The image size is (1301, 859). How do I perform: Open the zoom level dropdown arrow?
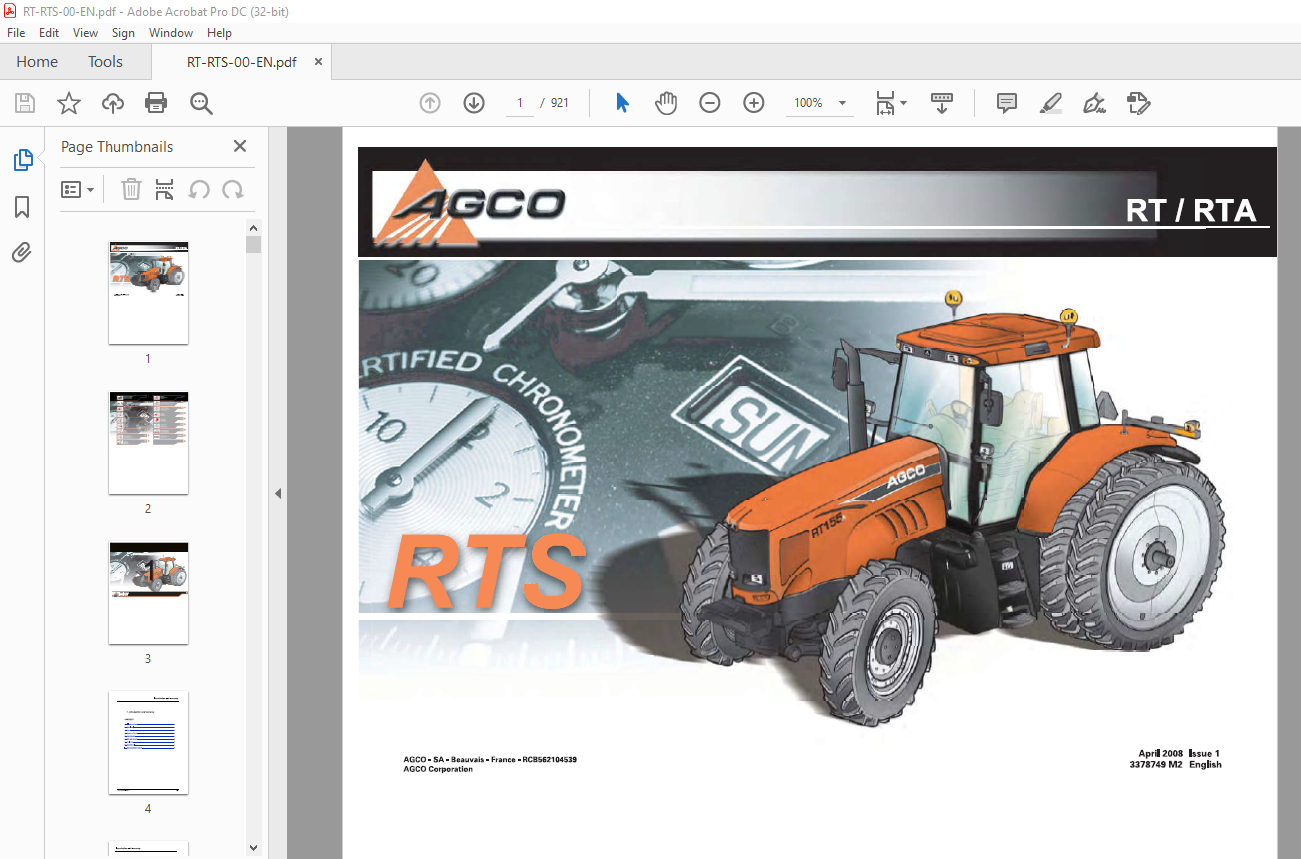point(842,103)
